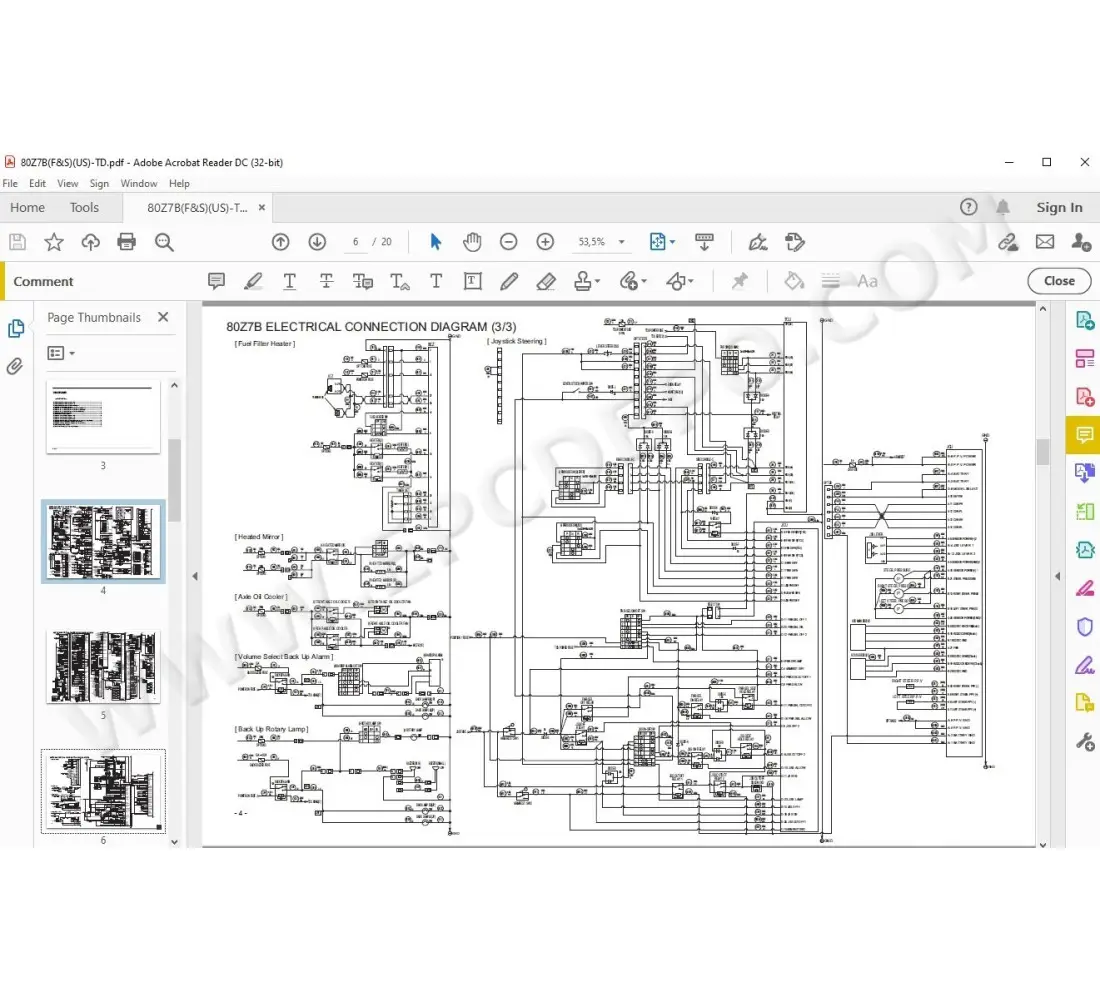Screen dimensions: 1100x1000
Task: Close the Comment toolbar
Action: (x=1059, y=281)
